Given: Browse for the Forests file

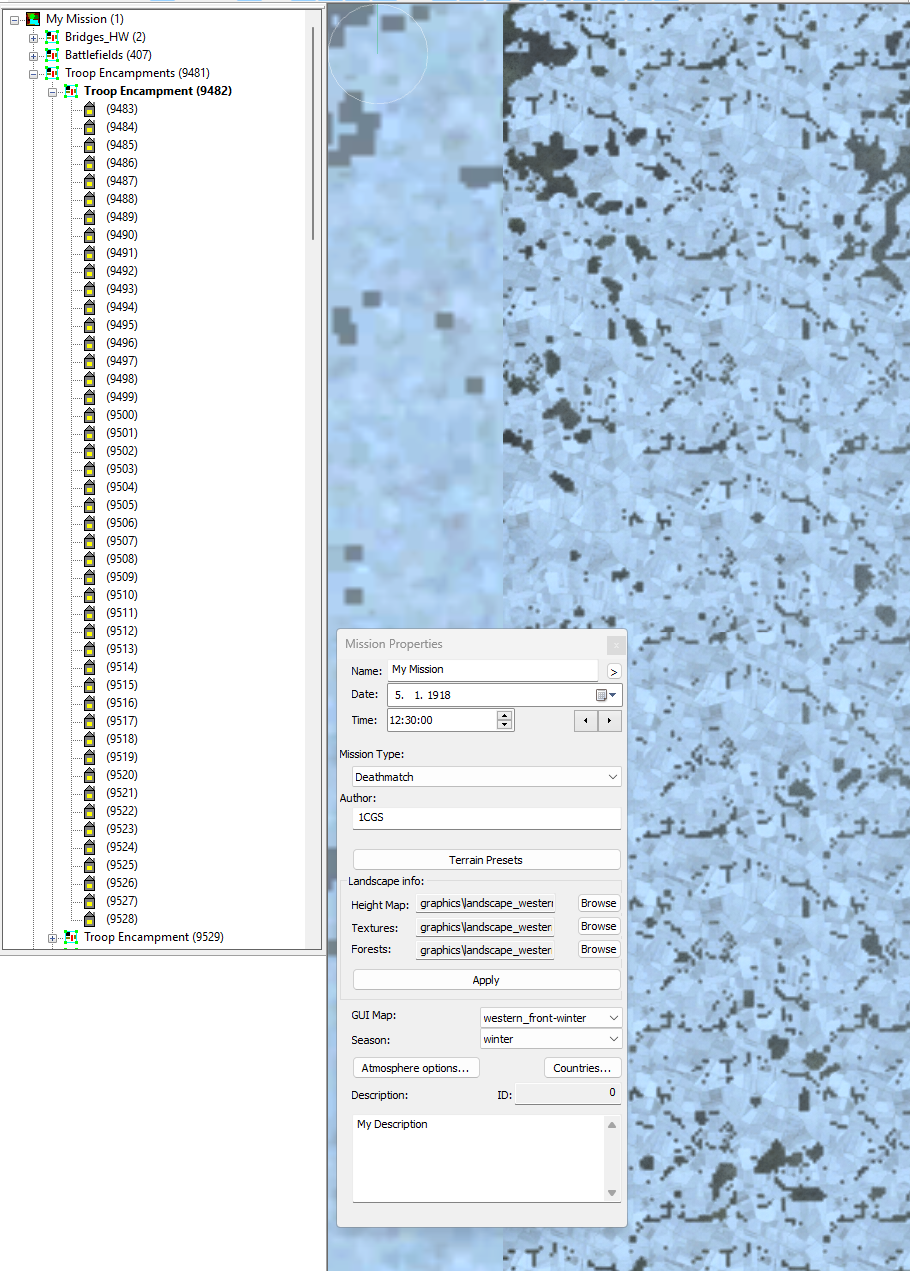Looking at the screenshot, I should pyautogui.click(x=599, y=949).
